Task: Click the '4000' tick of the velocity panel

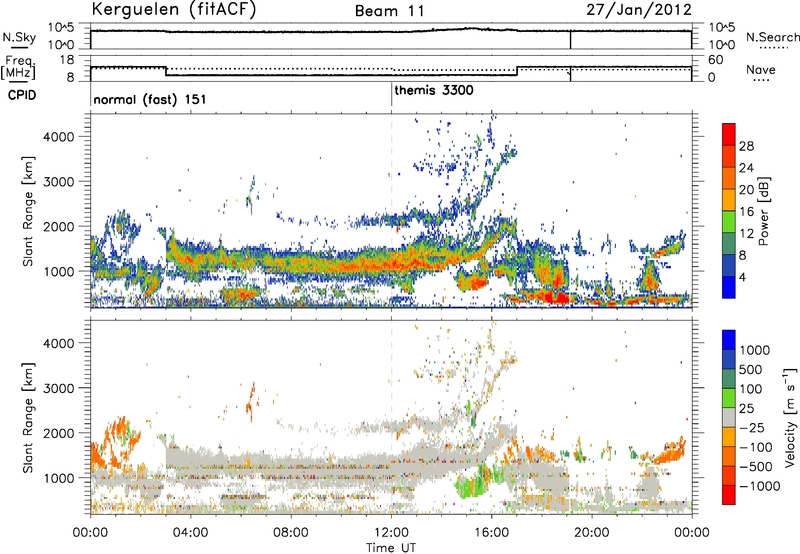Action: click(59, 343)
